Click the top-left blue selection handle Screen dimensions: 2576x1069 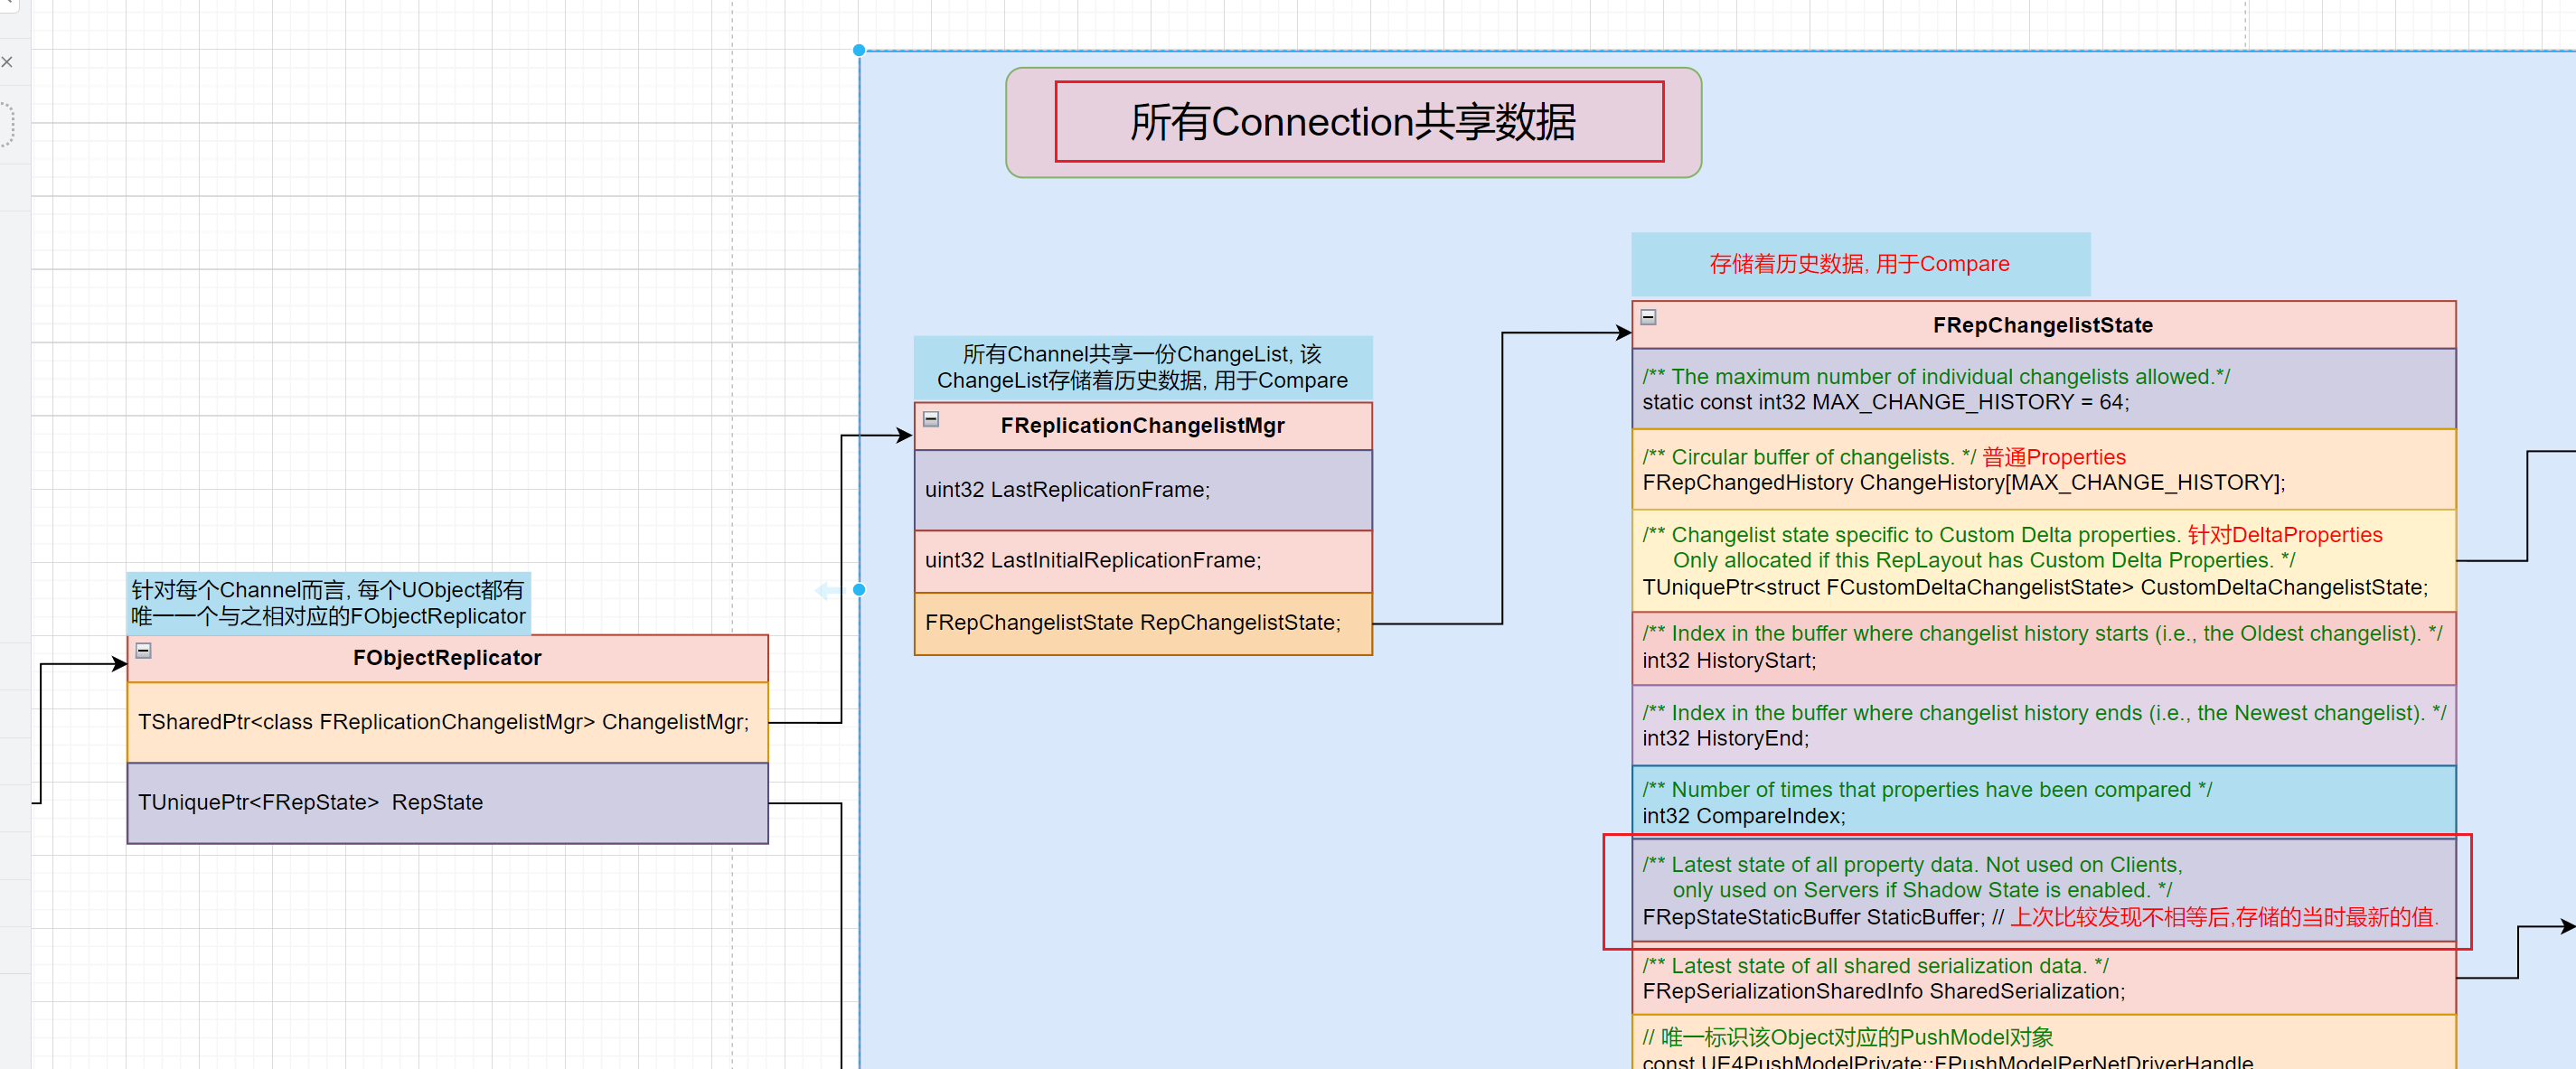point(859,50)
